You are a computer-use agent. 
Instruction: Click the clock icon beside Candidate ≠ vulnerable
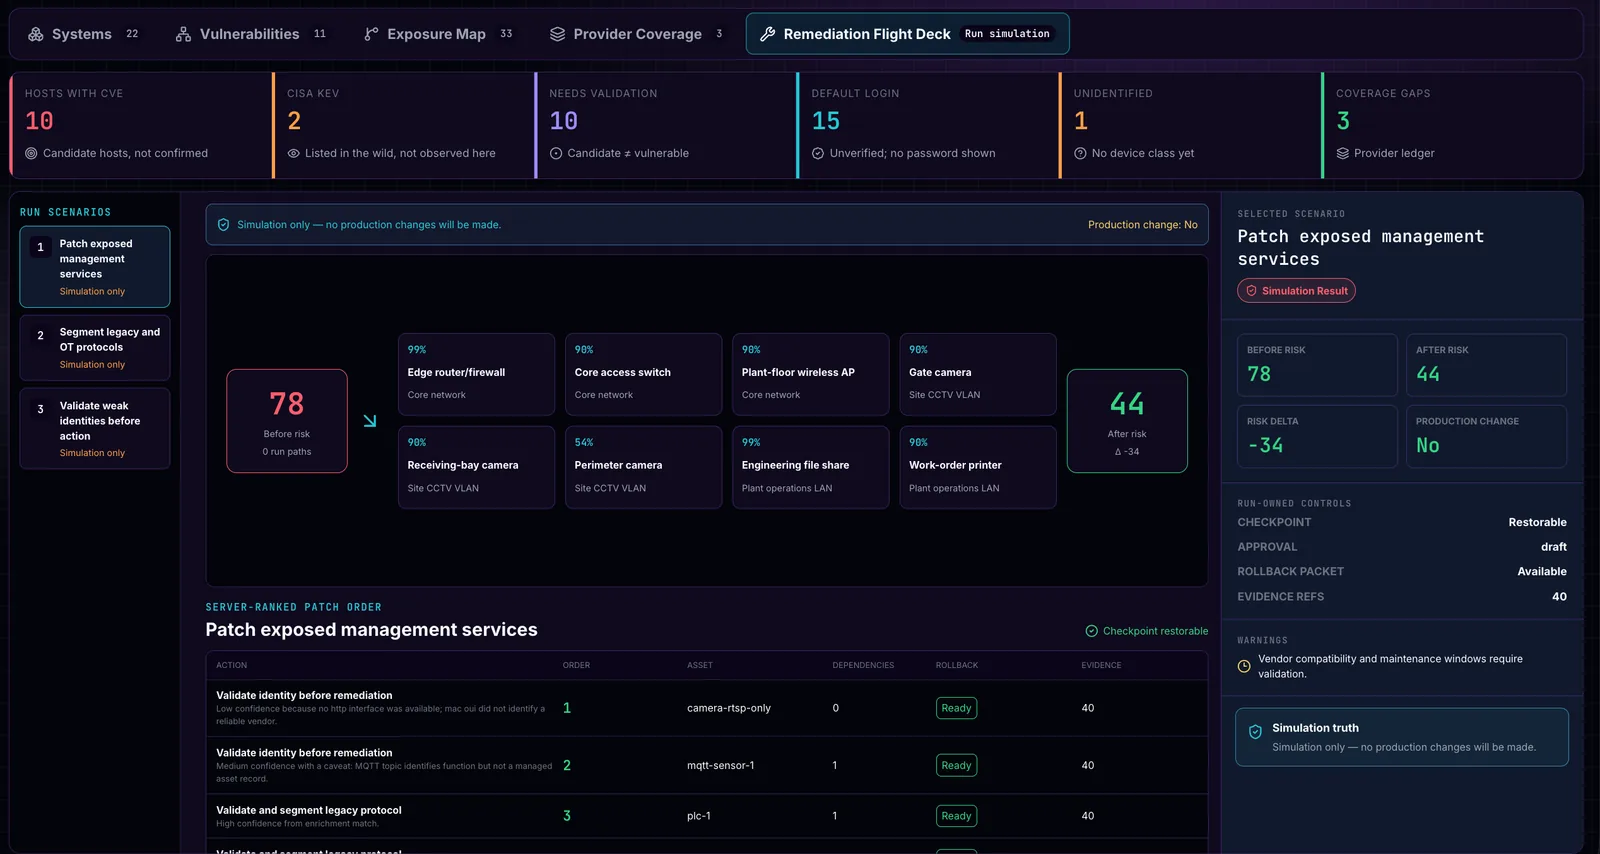pos(556,153)
